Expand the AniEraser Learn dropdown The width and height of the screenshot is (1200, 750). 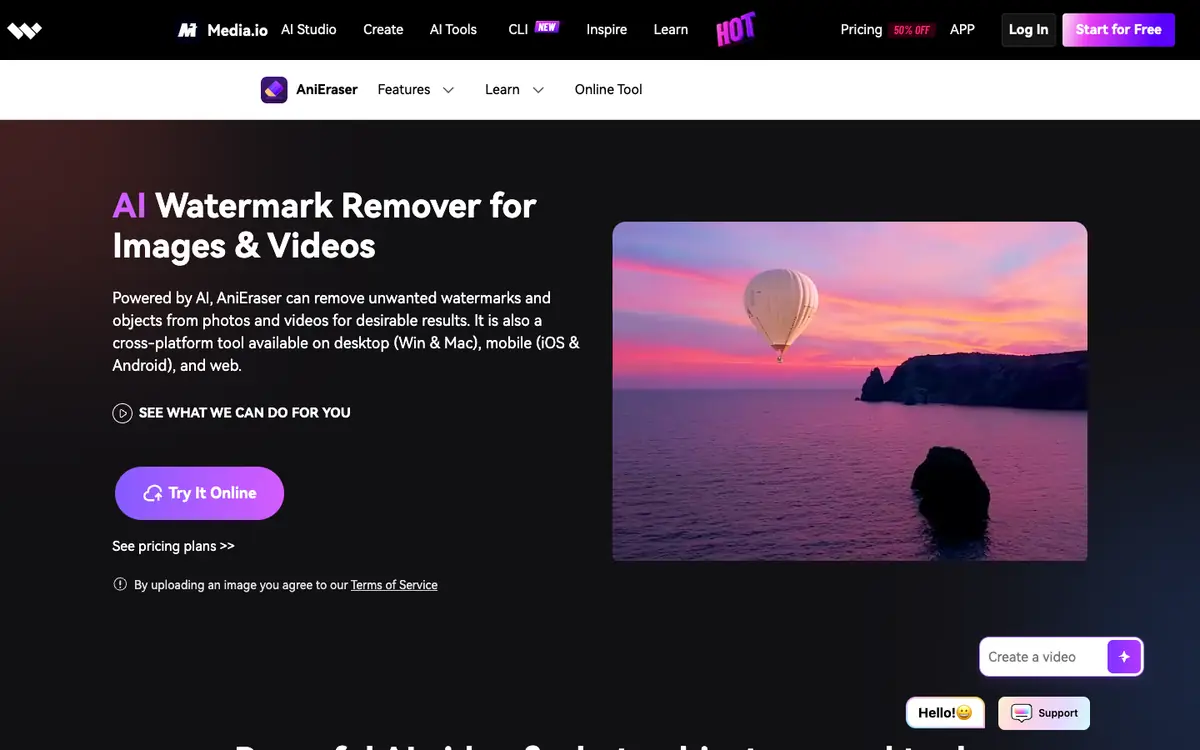click(515, 90)
